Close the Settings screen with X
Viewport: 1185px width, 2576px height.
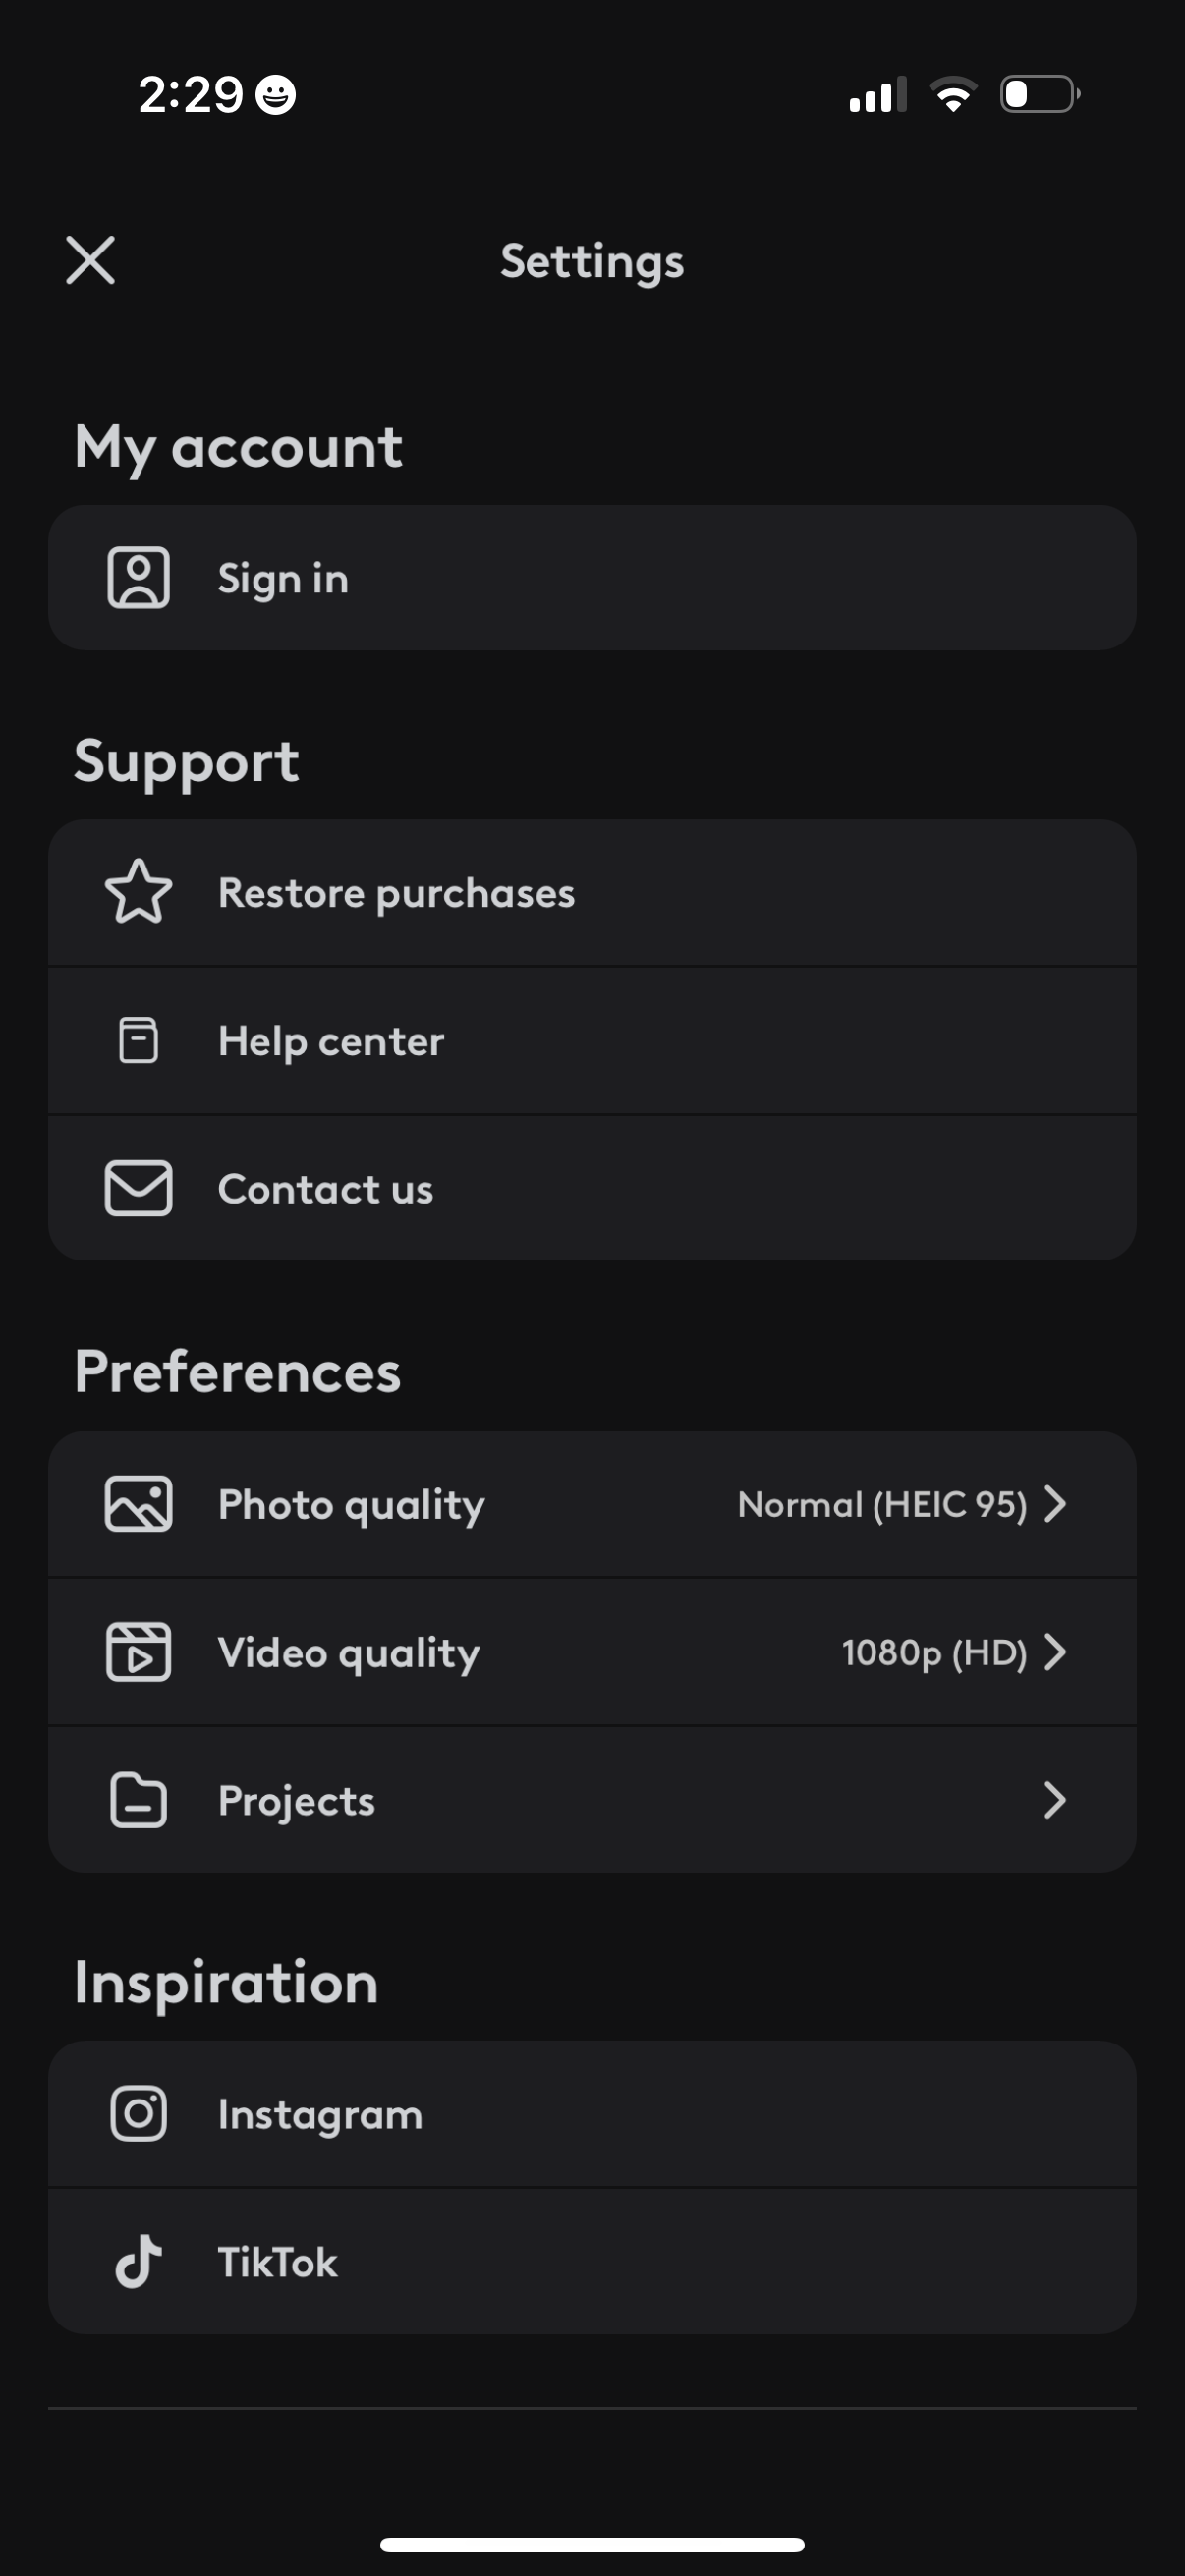click(90, 260)
